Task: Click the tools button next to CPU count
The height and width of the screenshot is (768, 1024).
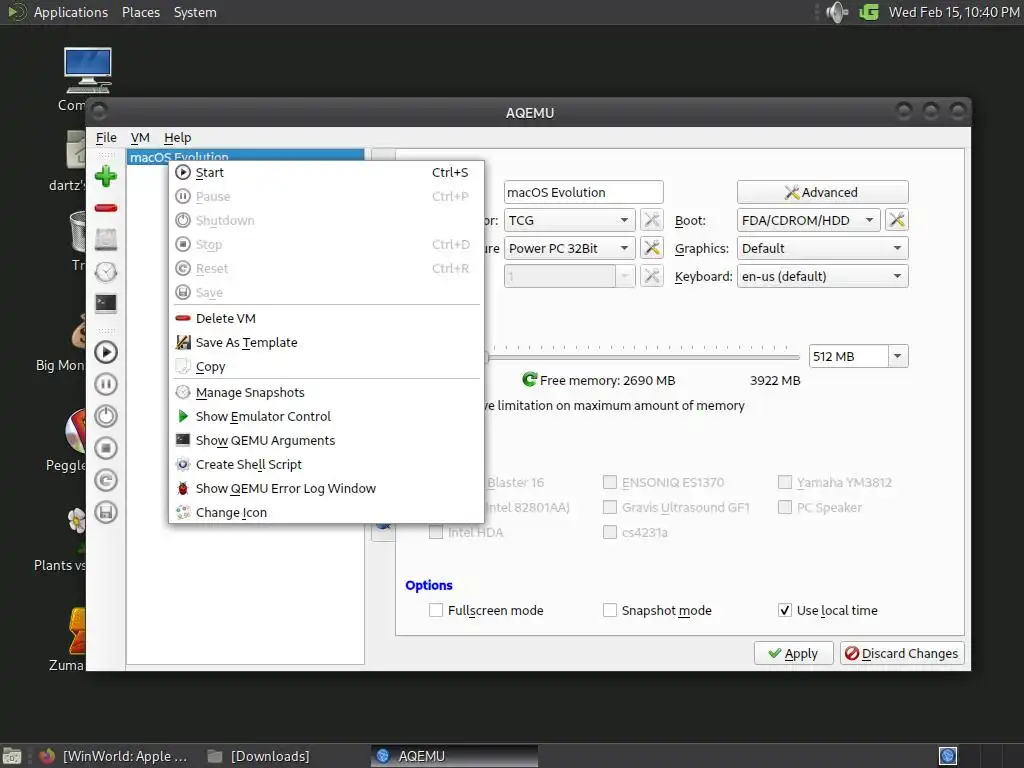Action: [652, 276]
